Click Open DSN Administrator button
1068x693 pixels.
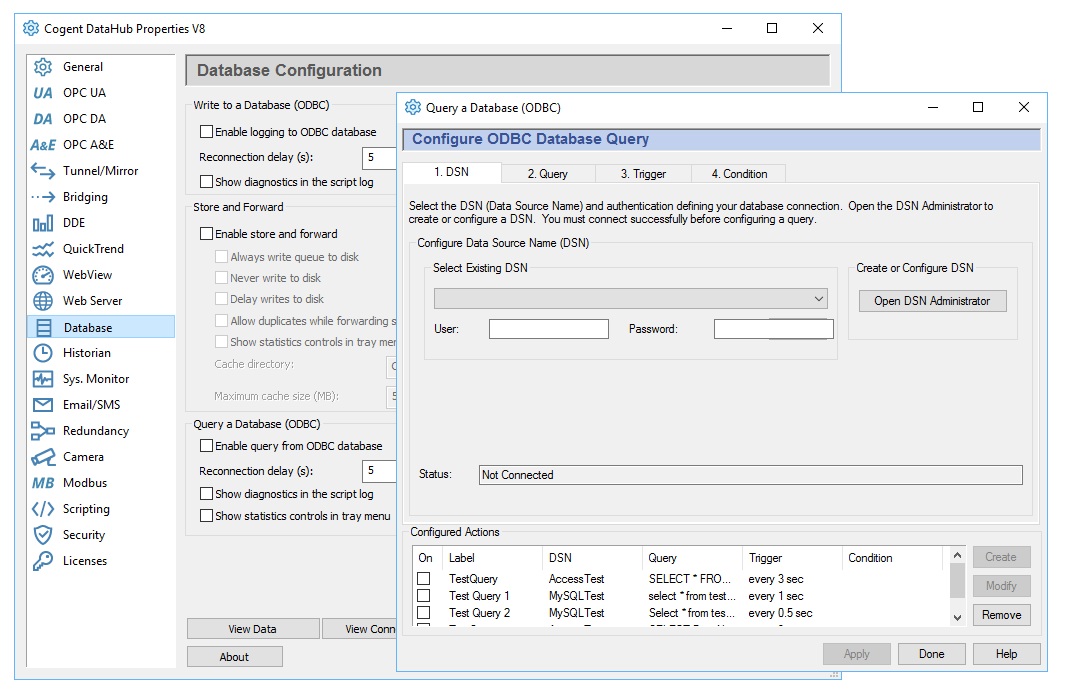pyautogui.click(x=932, y=301)
